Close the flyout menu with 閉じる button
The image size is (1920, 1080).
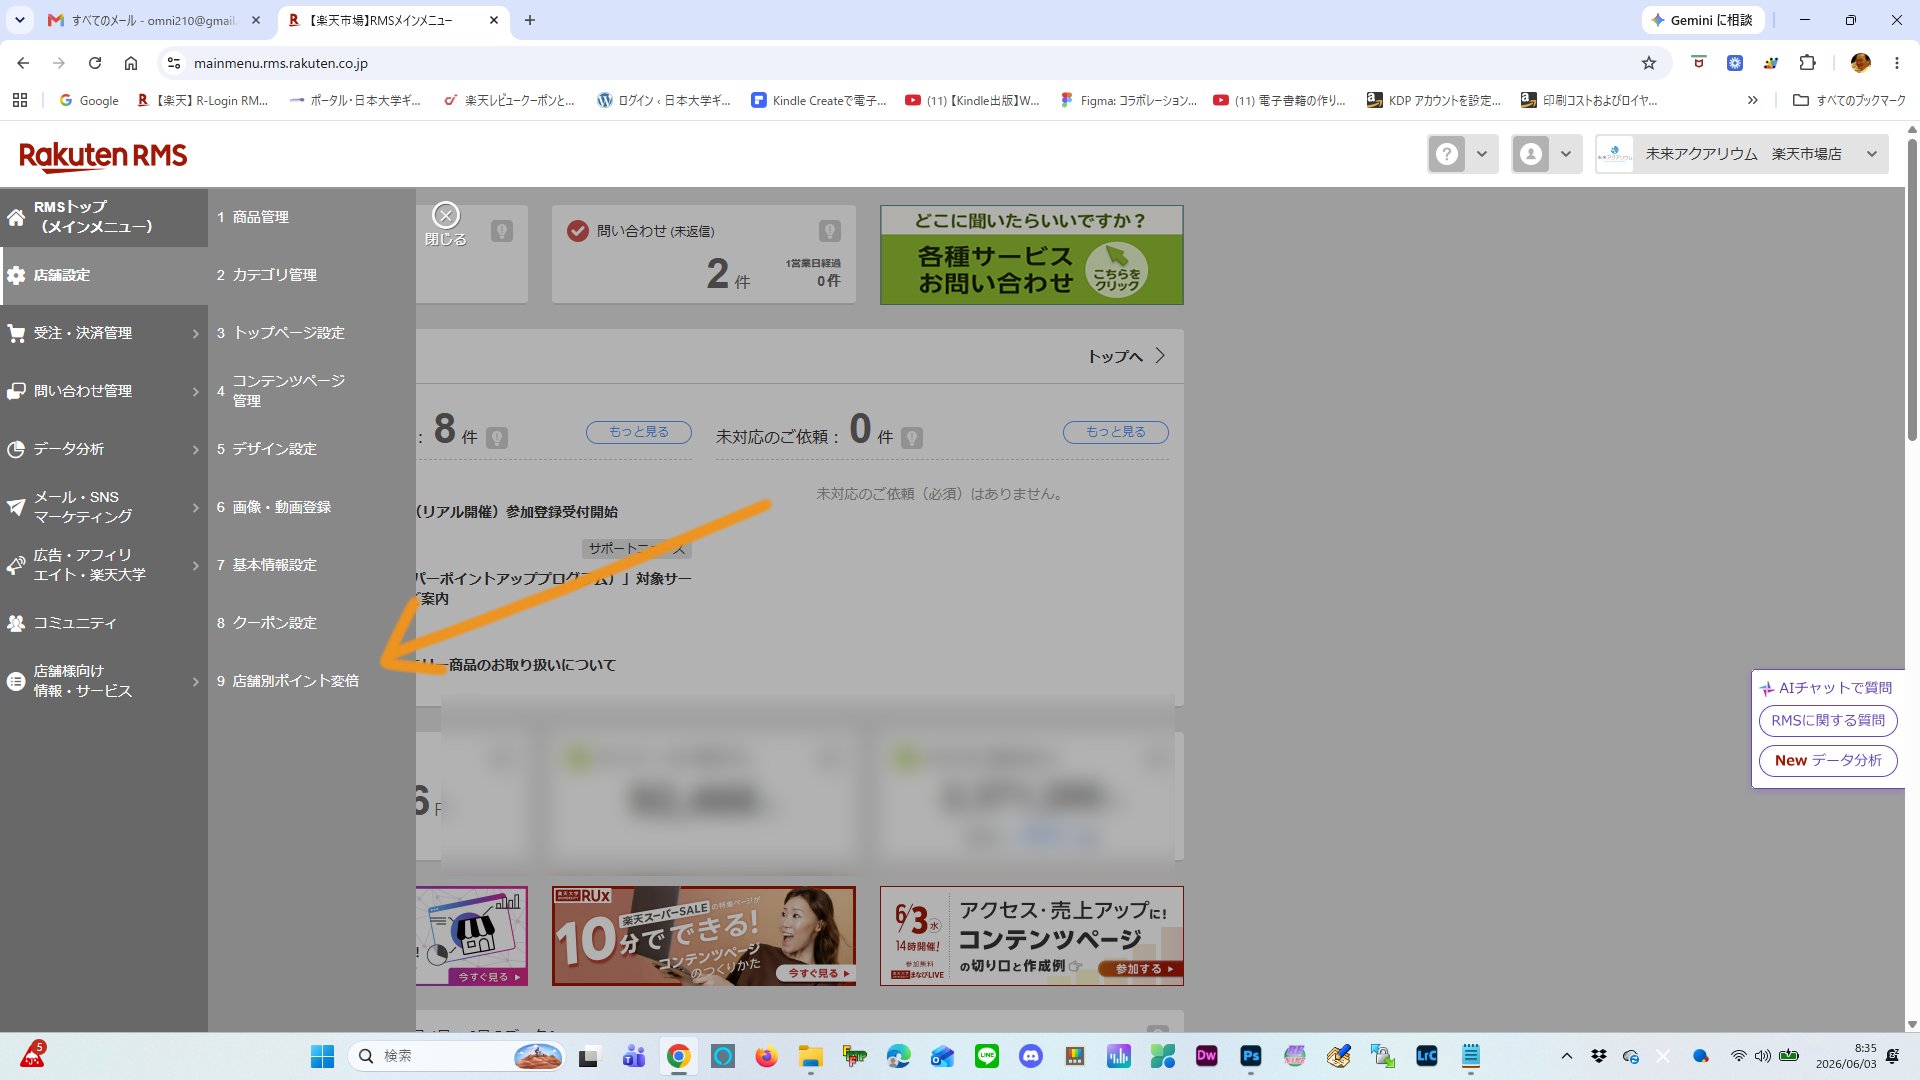[x=446, y=225]
